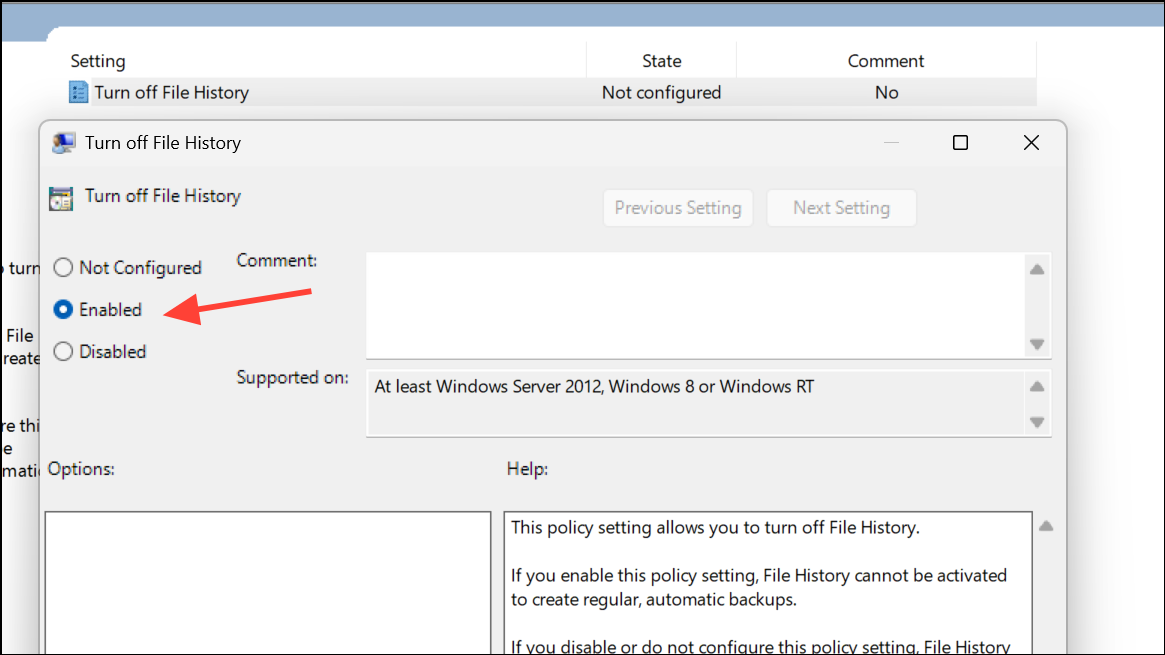This screenshot has height=655, width=1165.
Task: Select the Not Configured radio button
Action: [62, 267]
